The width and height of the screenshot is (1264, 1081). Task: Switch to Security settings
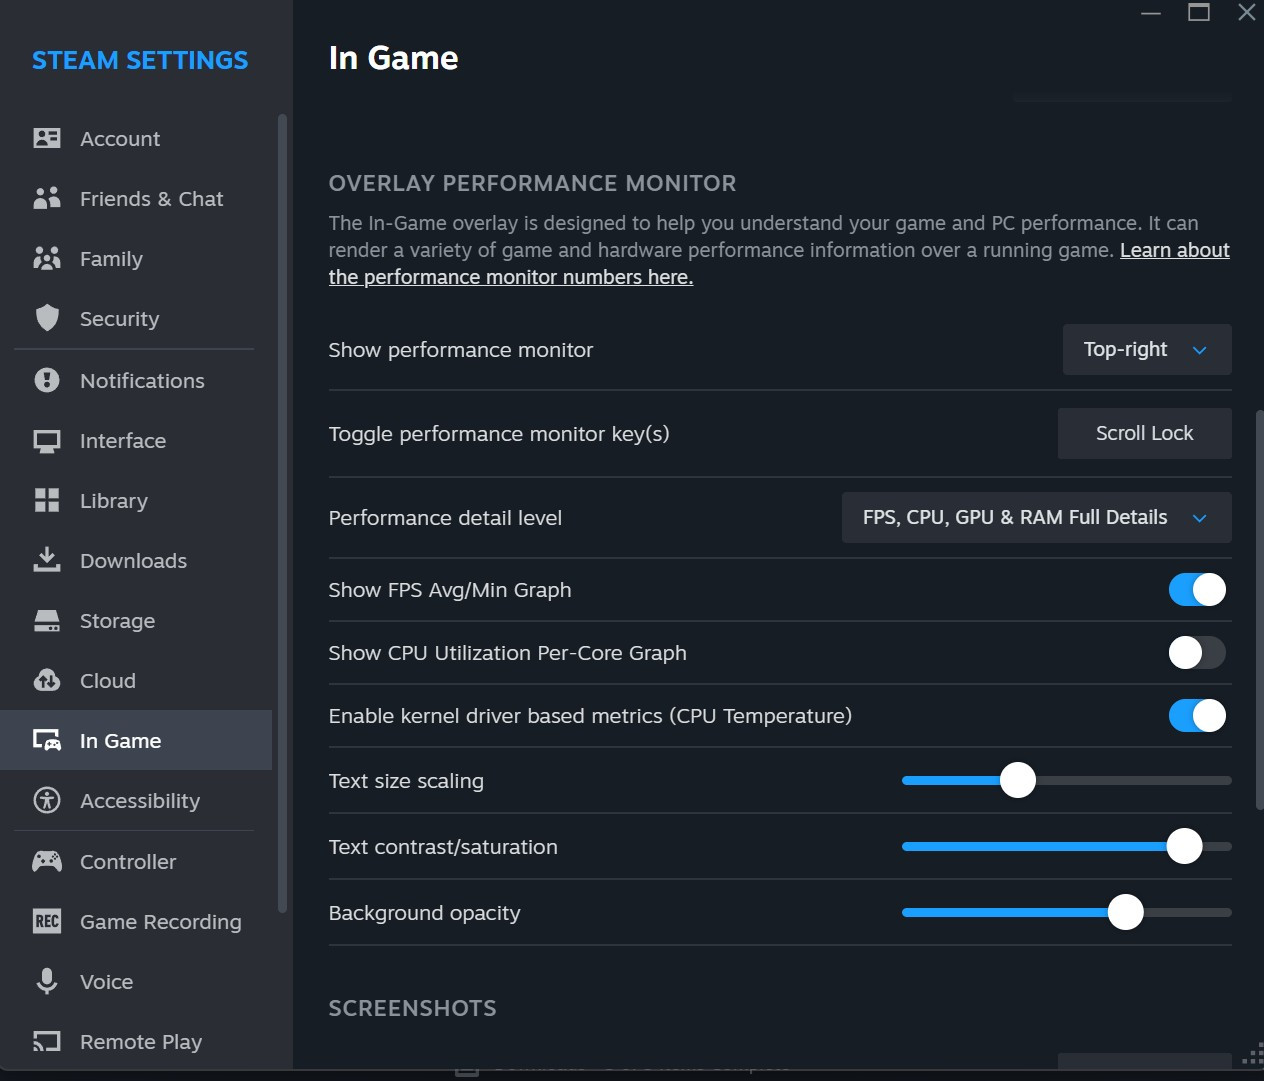point(119,319)
